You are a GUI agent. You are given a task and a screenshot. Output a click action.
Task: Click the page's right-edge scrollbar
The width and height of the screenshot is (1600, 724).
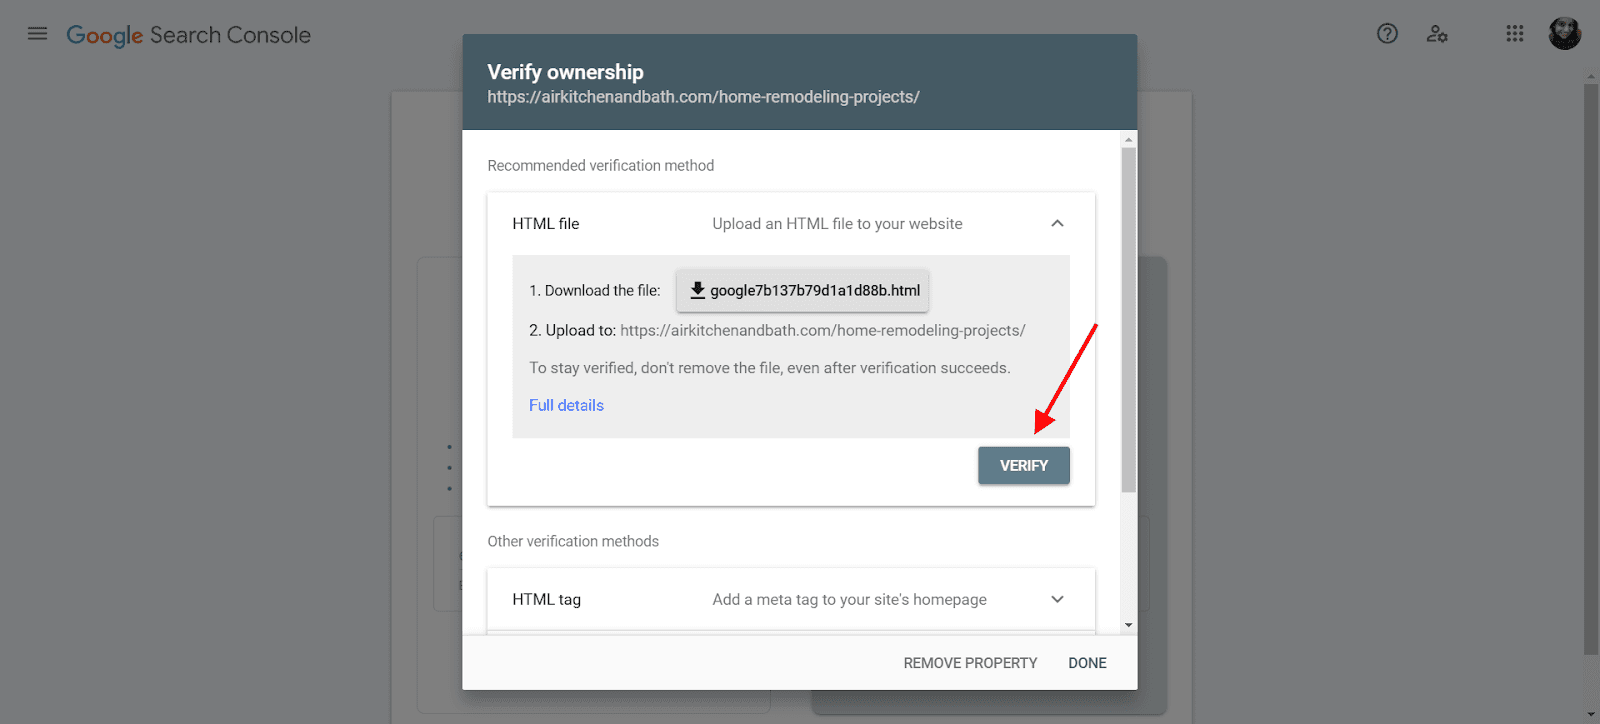point(1591,370)
